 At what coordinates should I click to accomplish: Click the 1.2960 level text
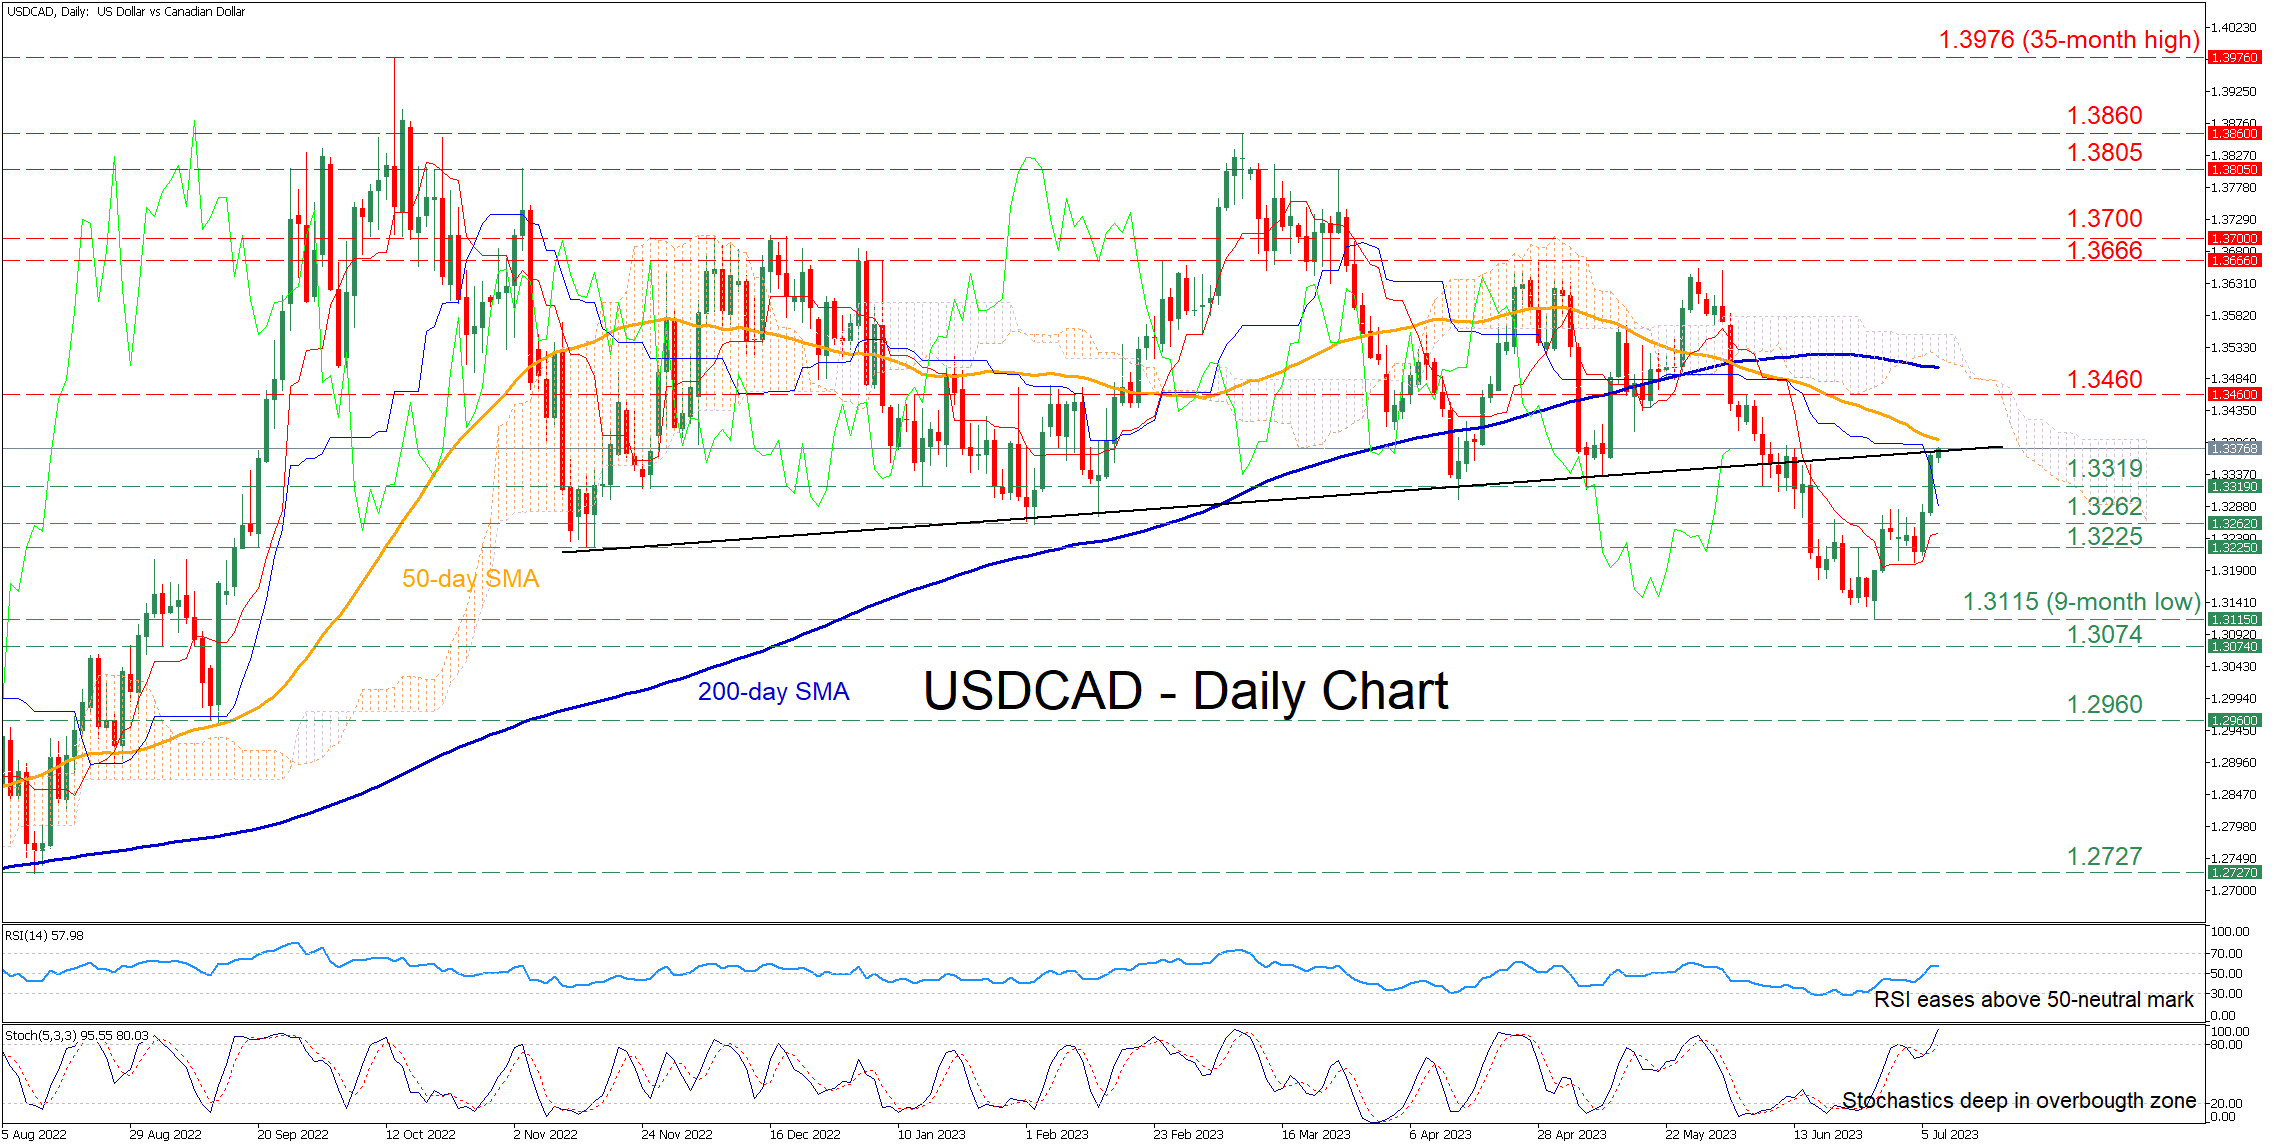click(x=2104, y=705)
